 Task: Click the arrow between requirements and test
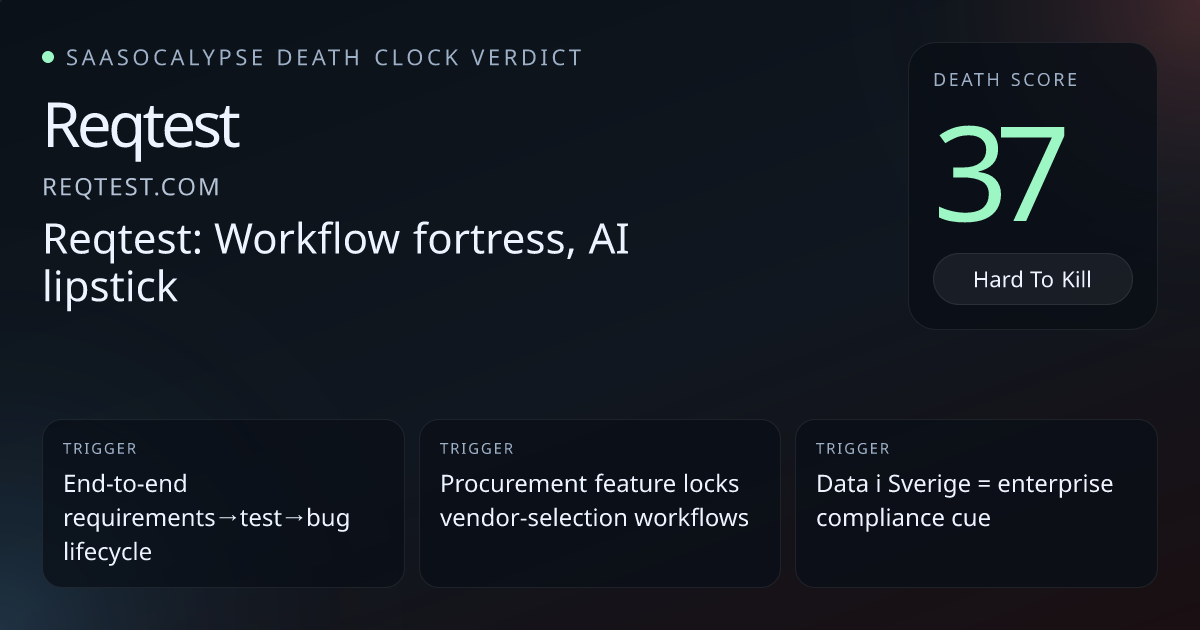tap(227, 518)
